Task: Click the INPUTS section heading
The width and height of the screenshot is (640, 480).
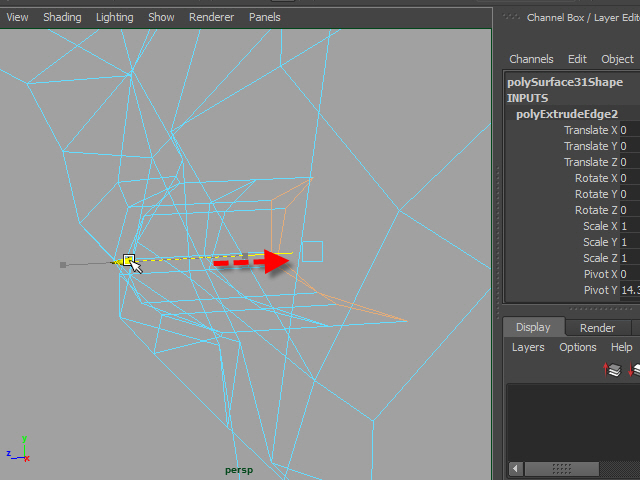Action: [527, 98]
